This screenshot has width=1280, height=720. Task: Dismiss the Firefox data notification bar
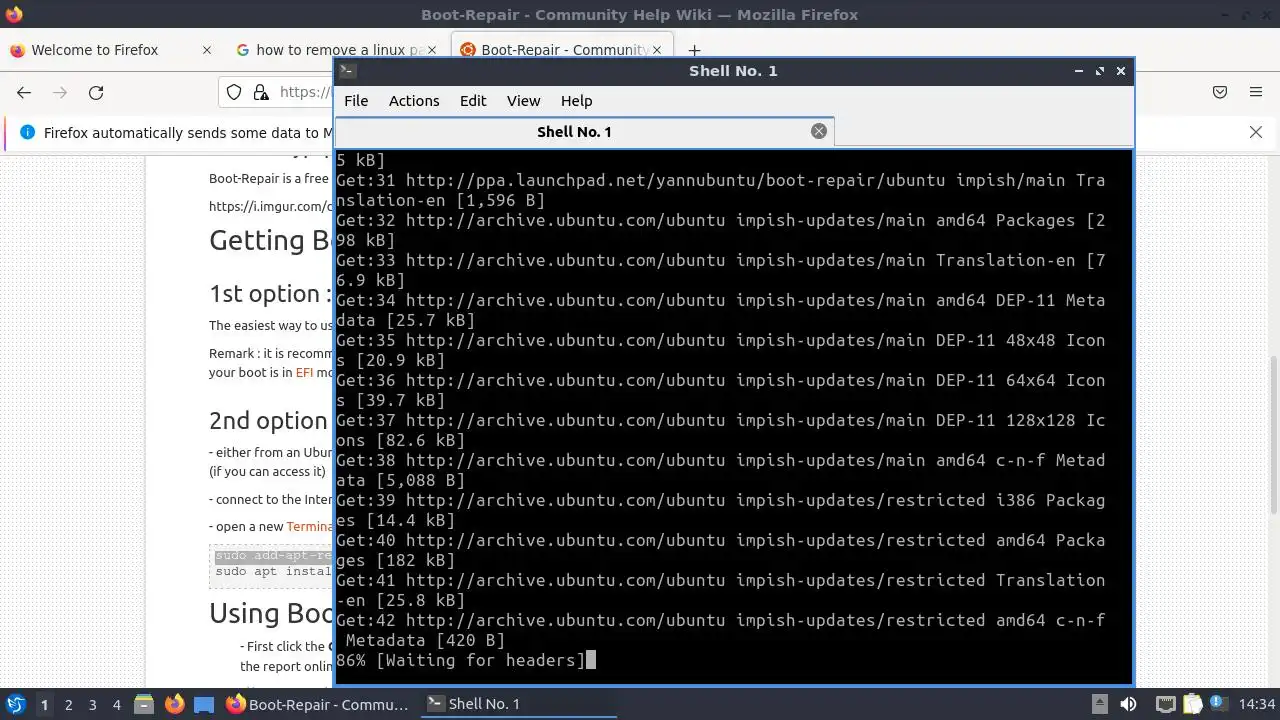point(1256,132)
